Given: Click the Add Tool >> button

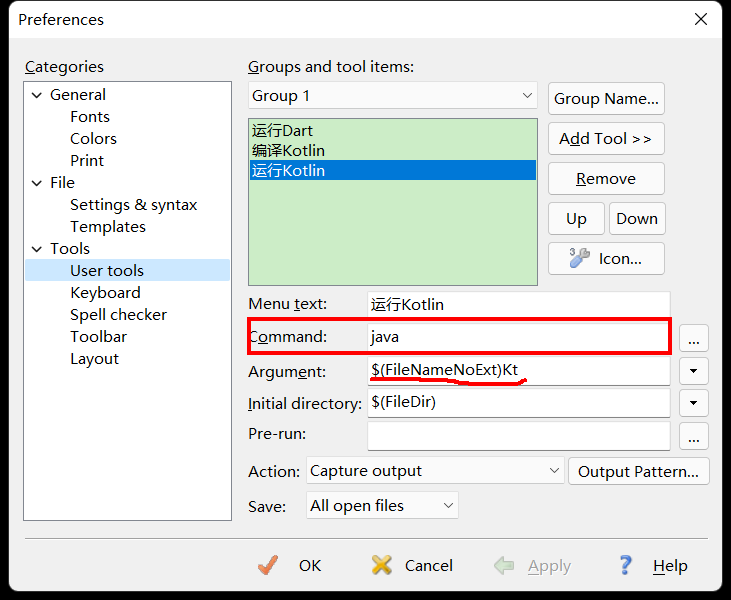Looking at the screenshot, I should tap(606, 138).
